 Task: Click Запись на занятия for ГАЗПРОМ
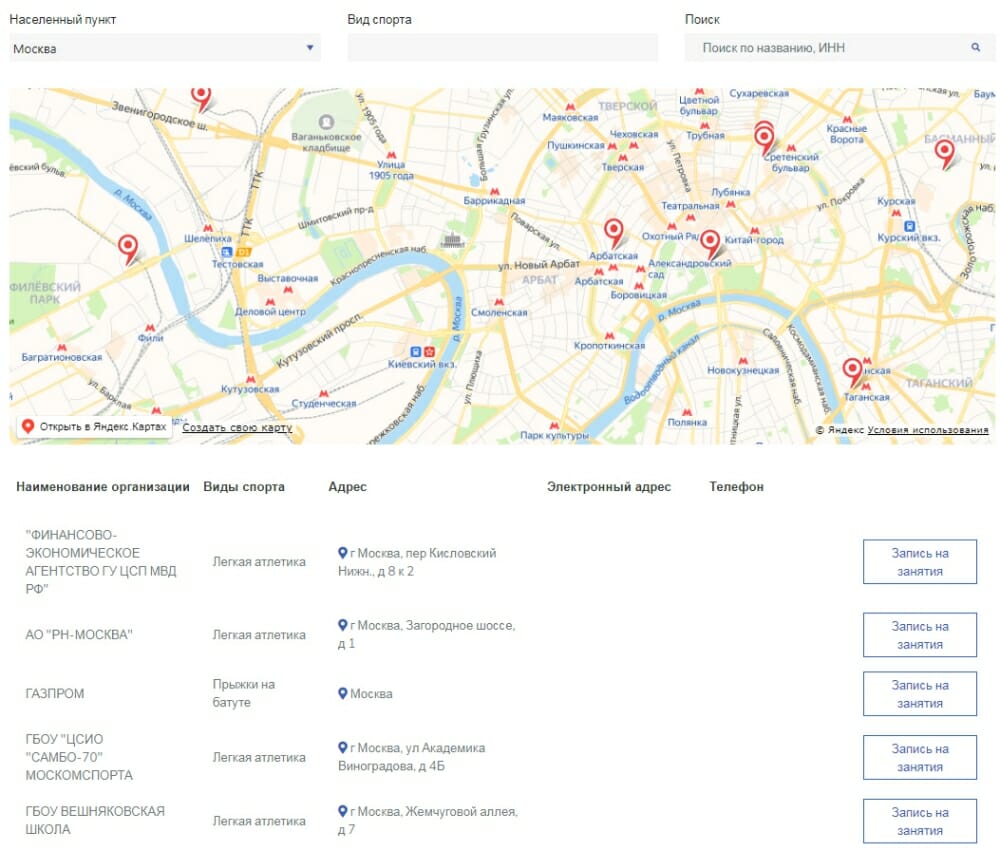[x=920, y=694]
